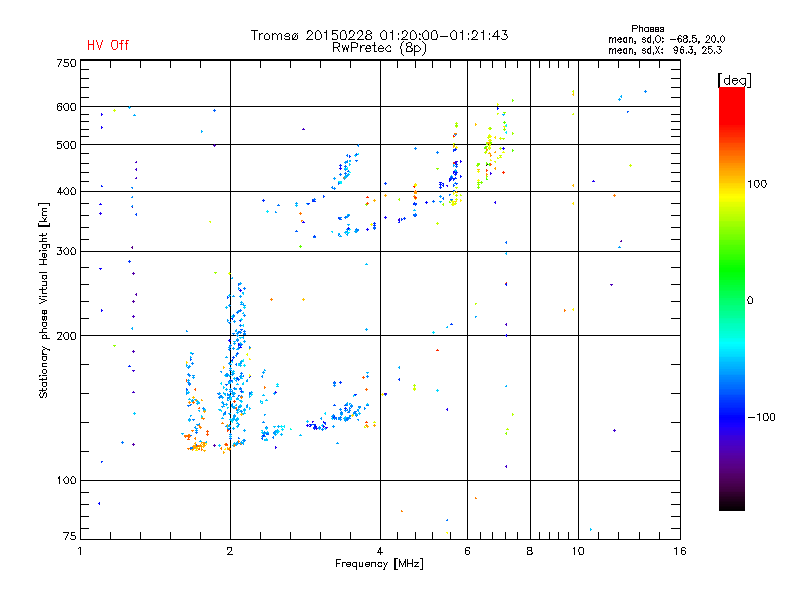Click the y-axis '300' tick label
Viewport: 800px width, 600px height.
click(66, 252)
